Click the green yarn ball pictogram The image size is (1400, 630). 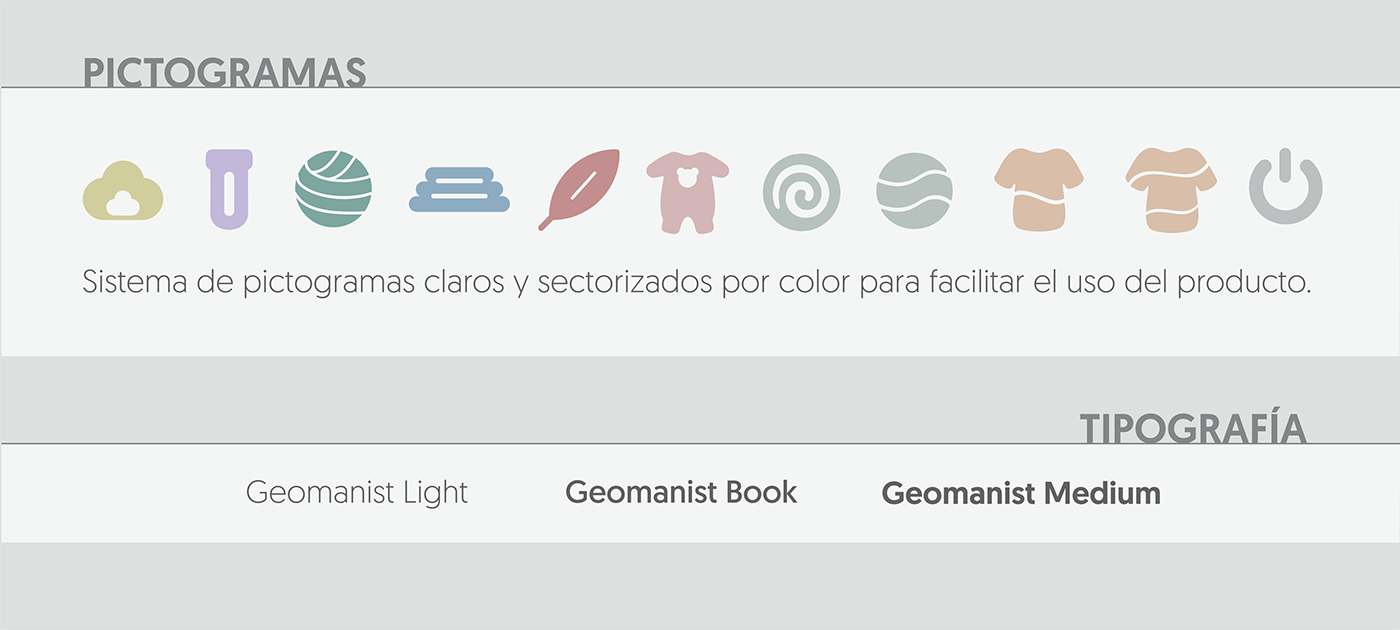pos(334,189)
